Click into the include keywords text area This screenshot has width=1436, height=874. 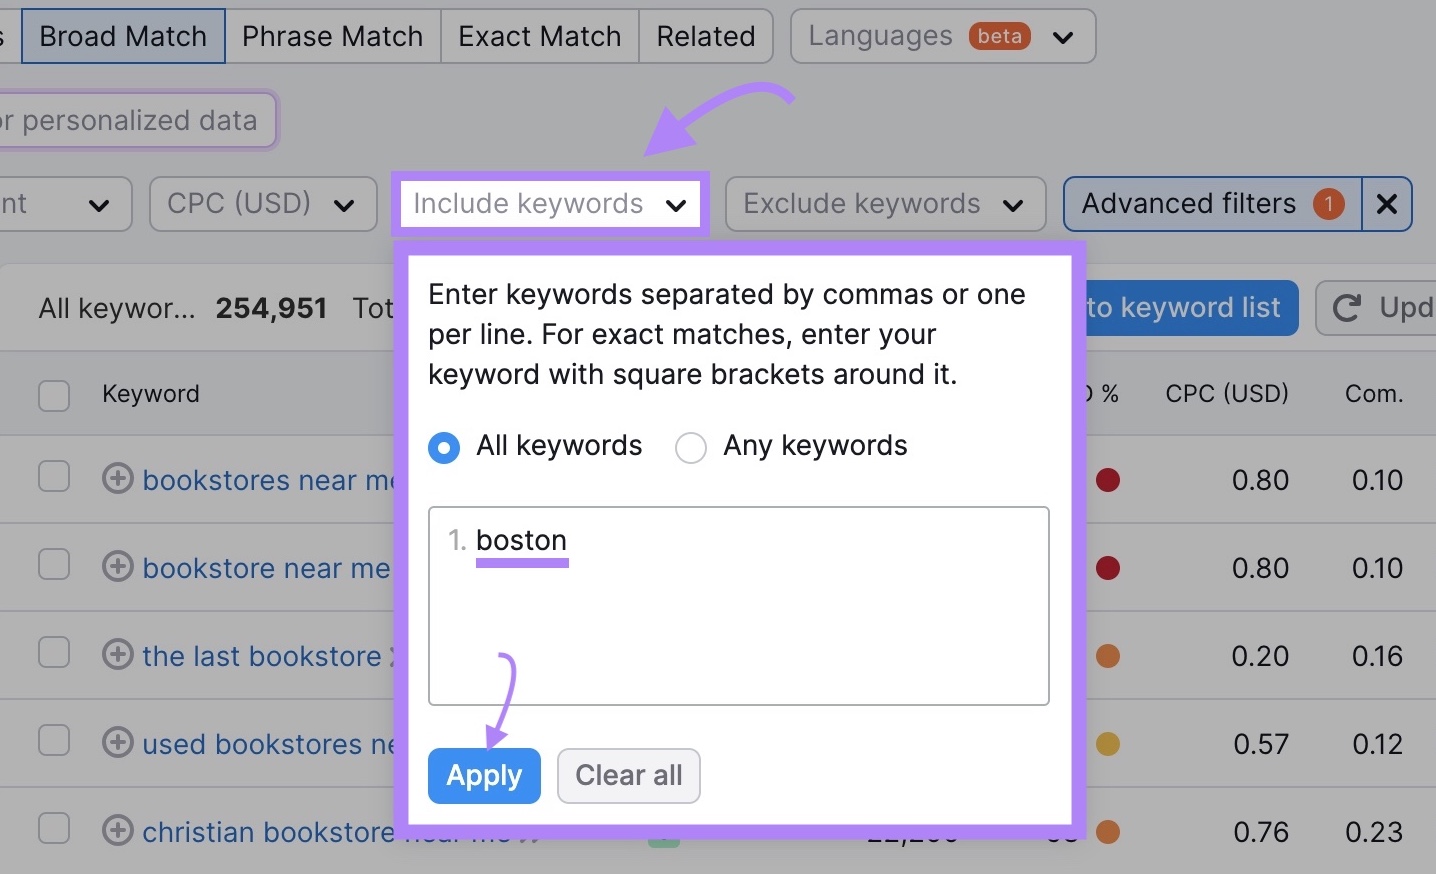pyautogui.click(x=739, y=606)
